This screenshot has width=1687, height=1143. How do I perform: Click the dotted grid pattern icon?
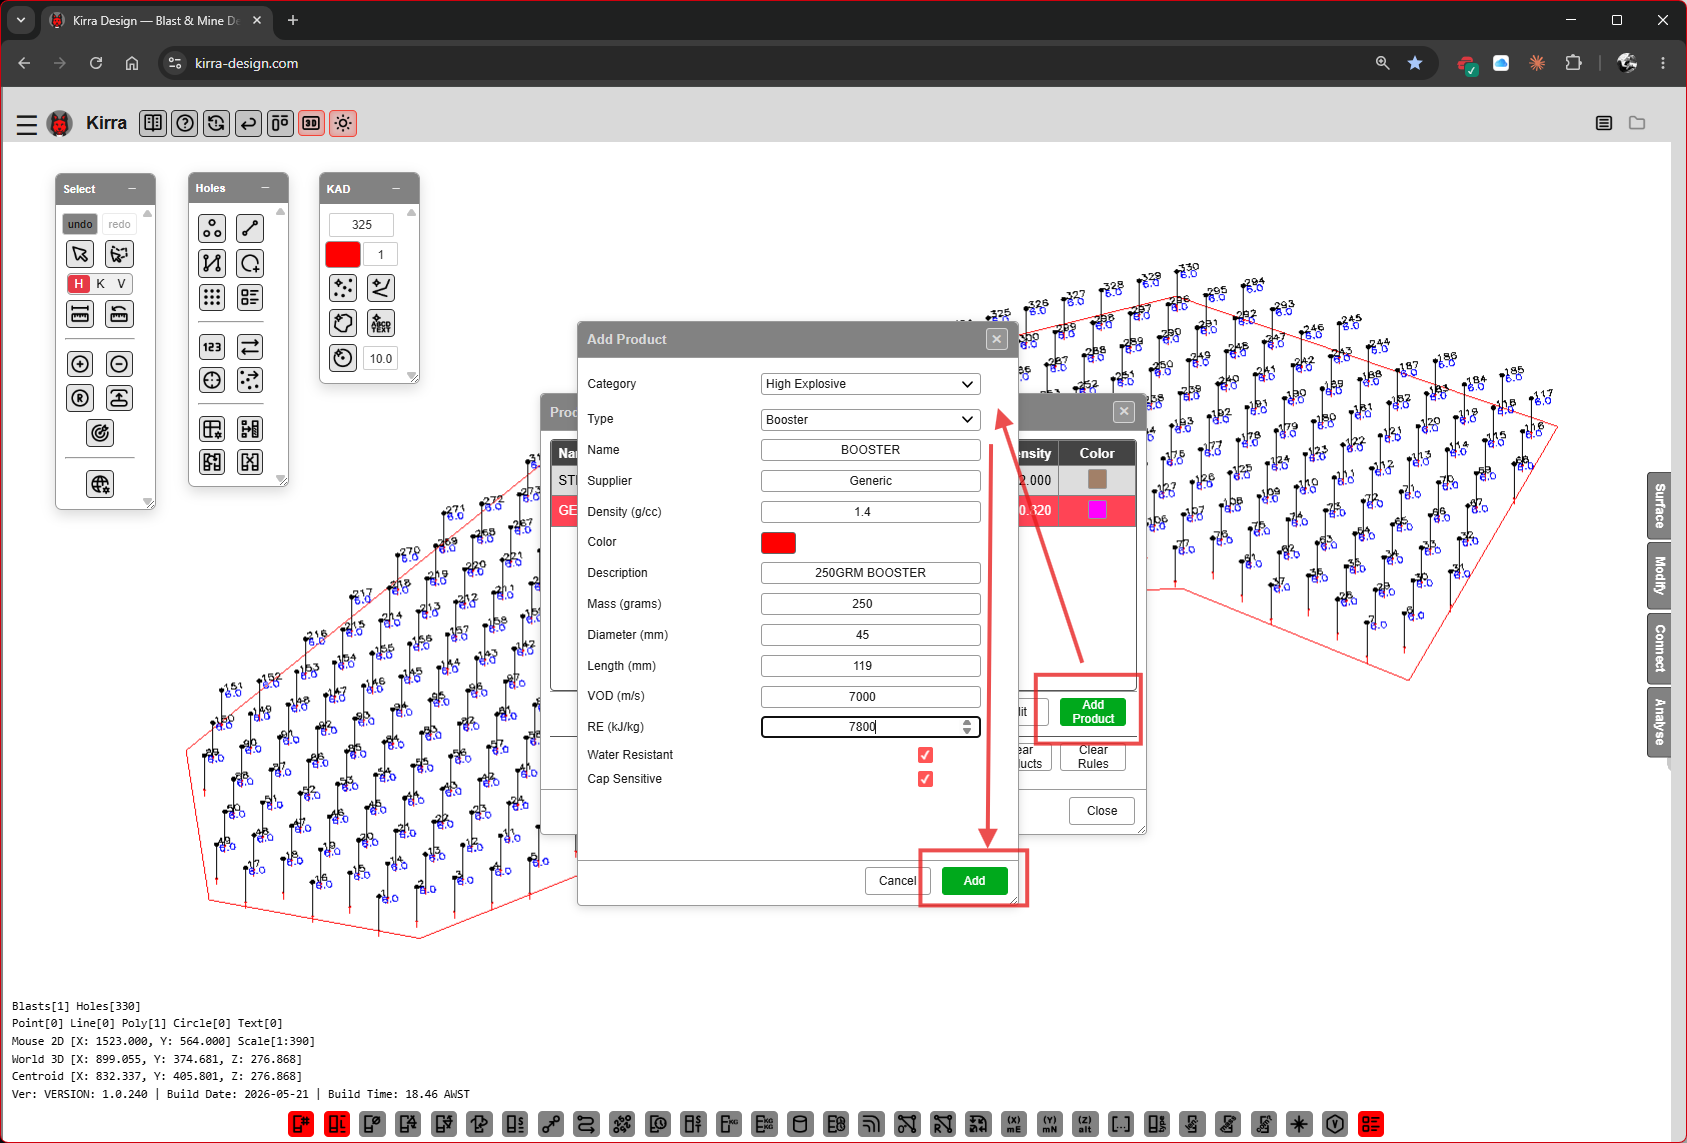coord(212,297)
